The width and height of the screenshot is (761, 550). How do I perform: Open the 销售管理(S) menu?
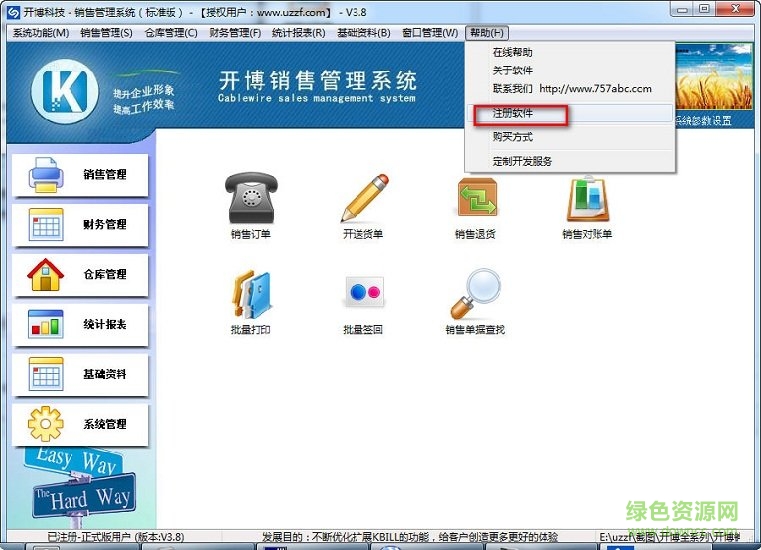(106, 33)
